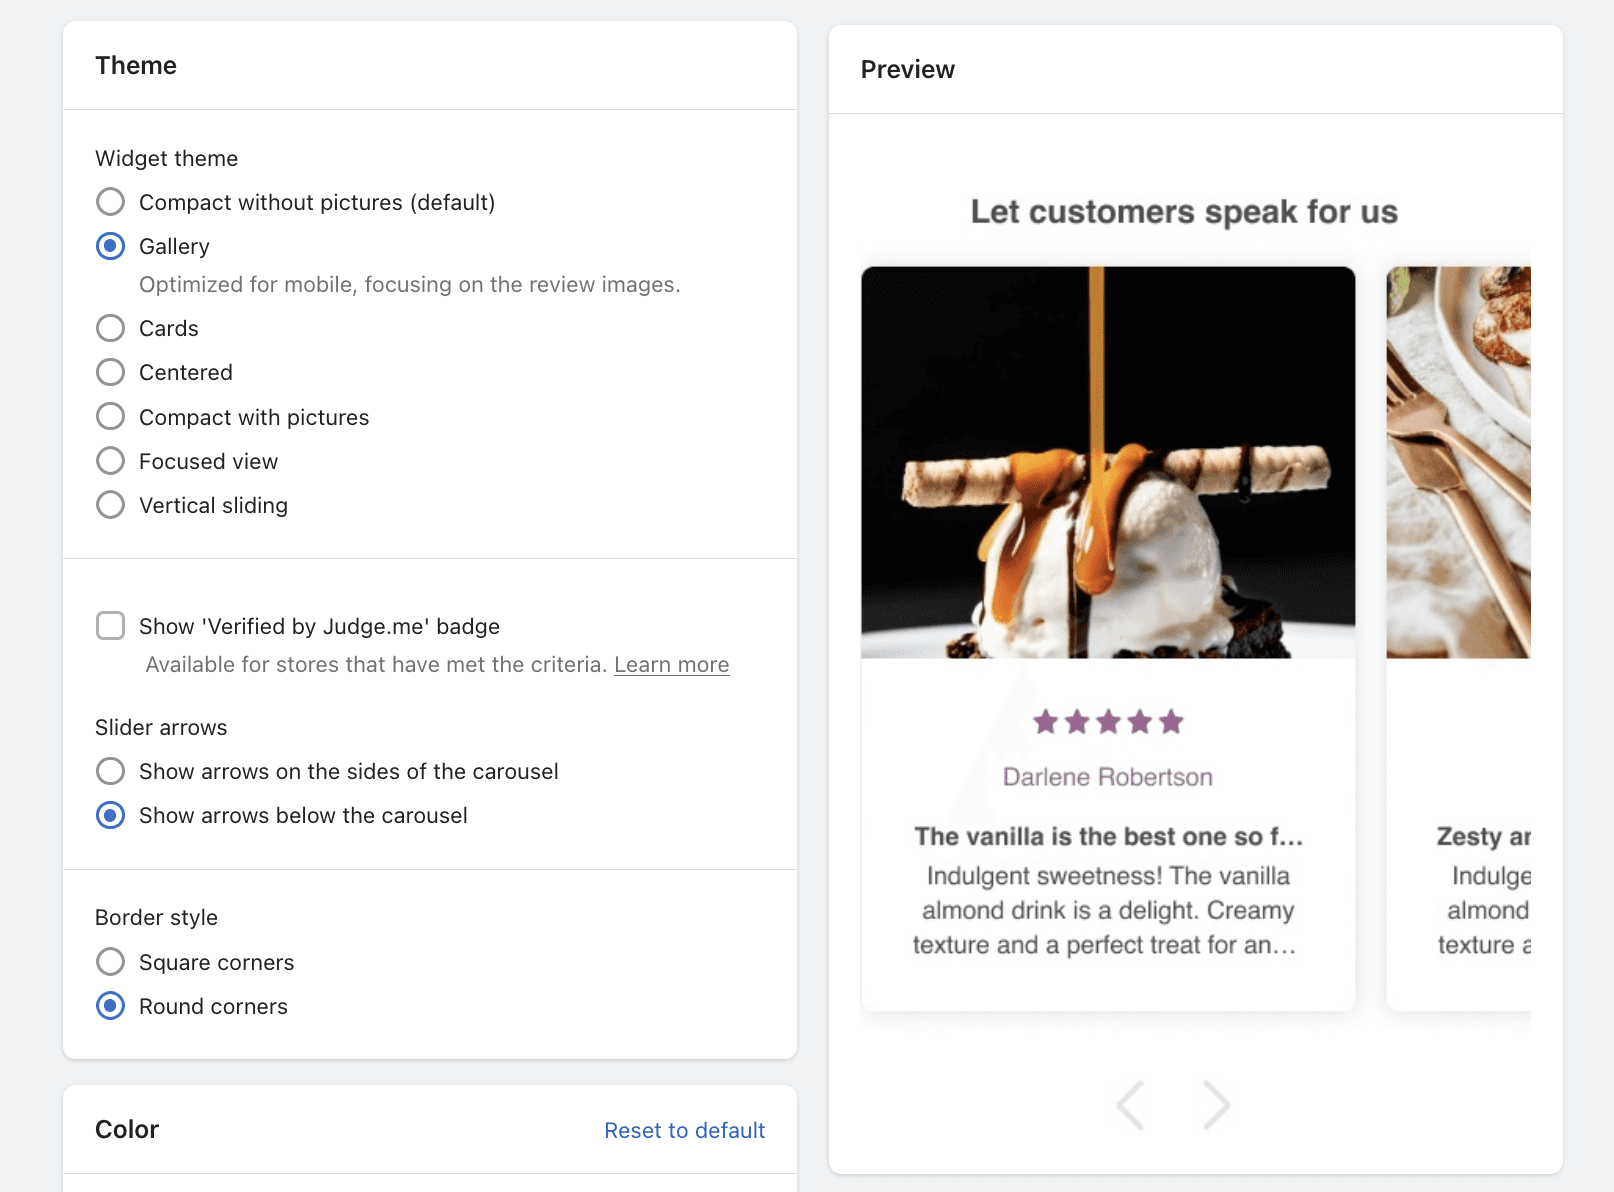This screenshot has width=1614, height=1192.
Task: Click the previous slide arrow below carousel
Action: click(x=1131, y=1105)
